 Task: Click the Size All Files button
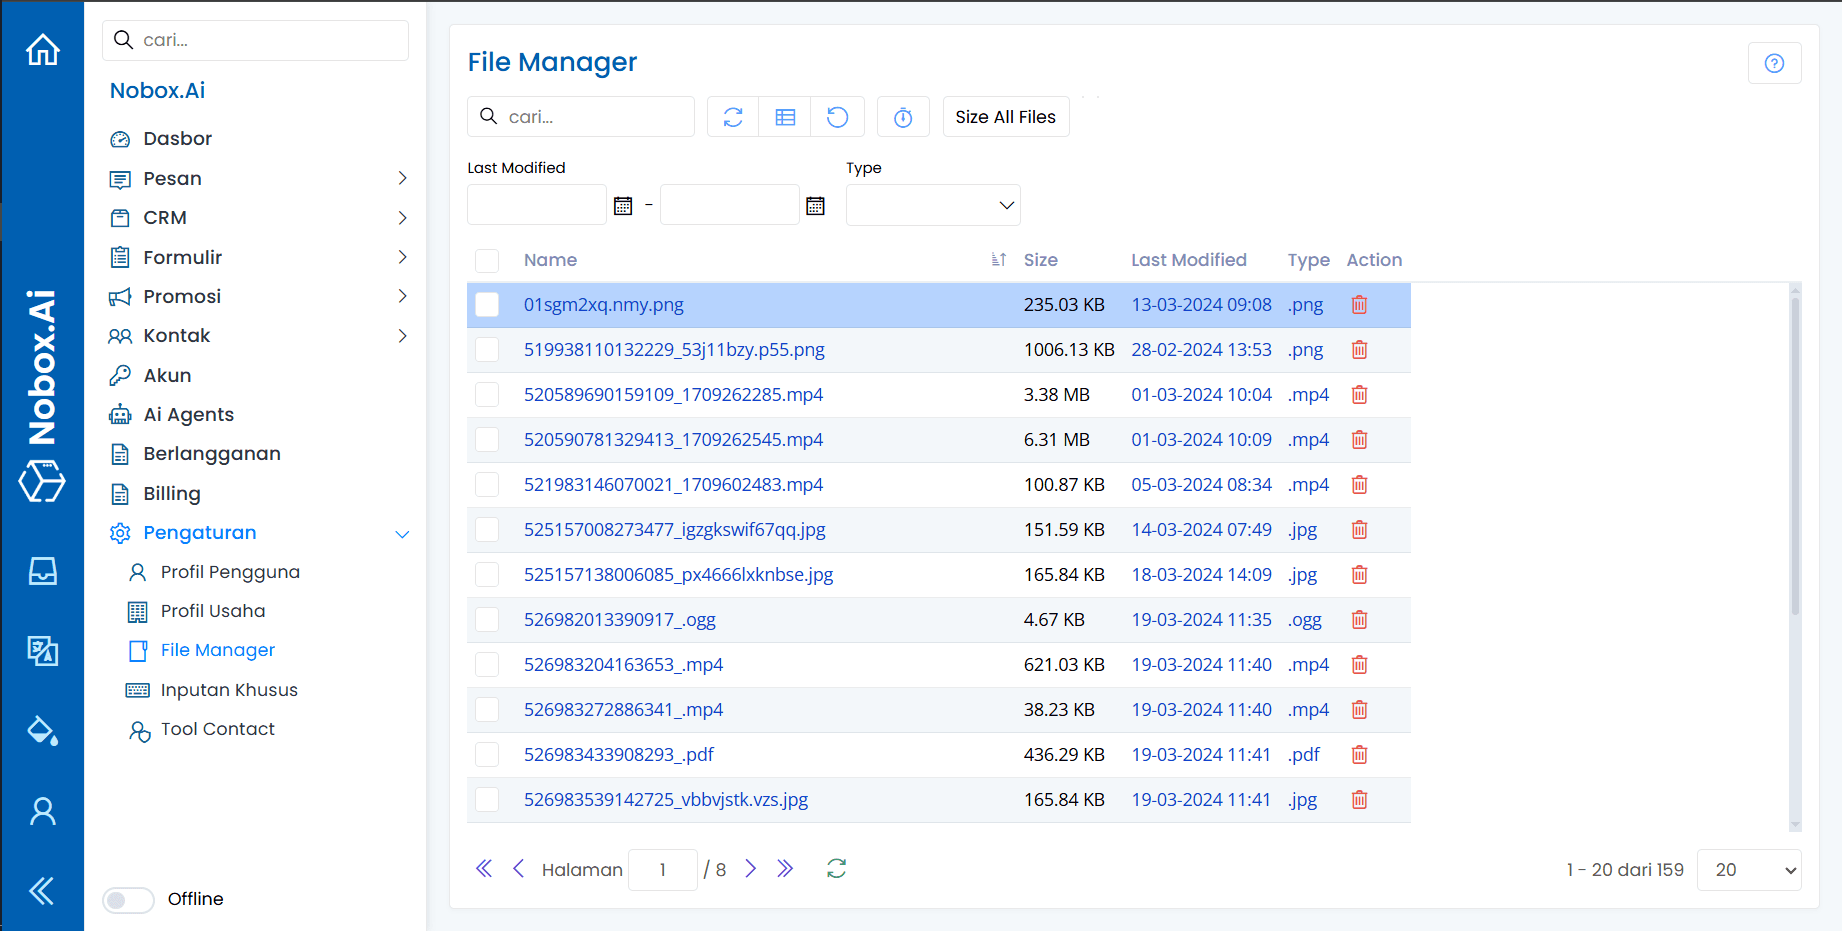point(1005,116)
